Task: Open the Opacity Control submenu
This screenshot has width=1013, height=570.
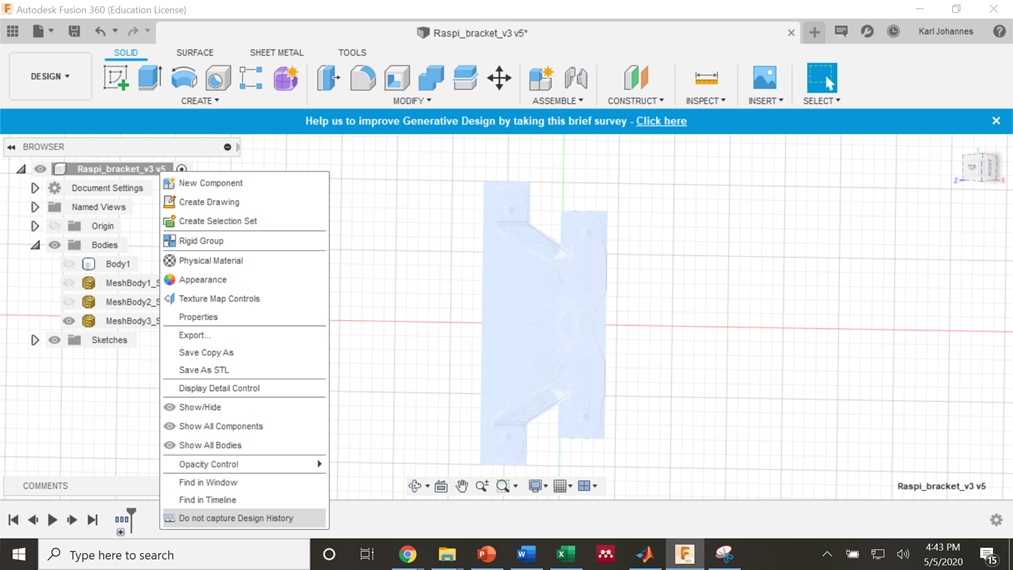Action: pyautogui.click(x=244, y=464)
